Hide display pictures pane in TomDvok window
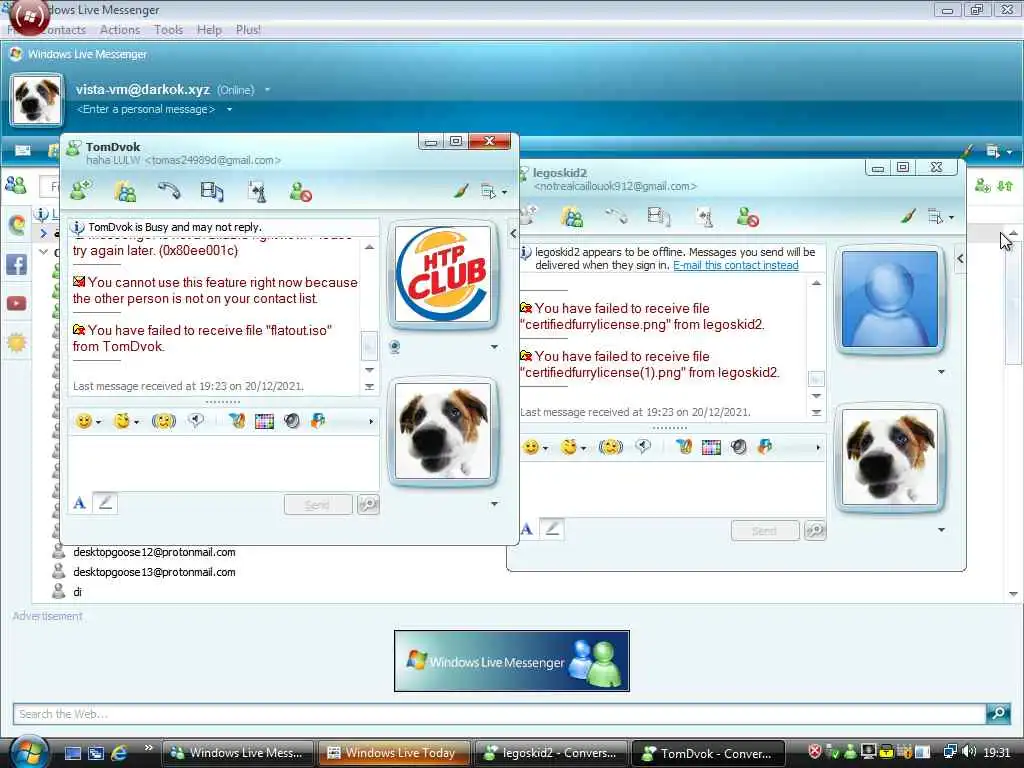Image resolution: width=1024 pixels, height=768 pixels. coord(513,233)
